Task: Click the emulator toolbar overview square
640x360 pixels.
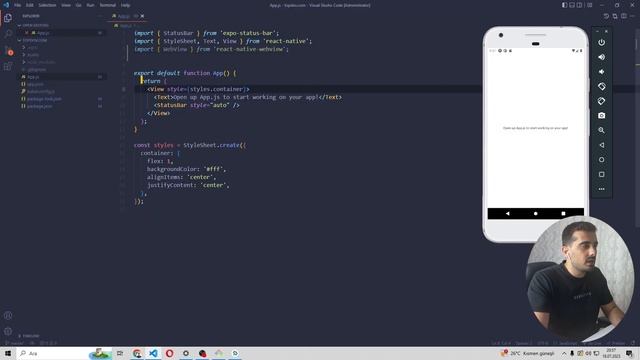Action: pos(601,174)
